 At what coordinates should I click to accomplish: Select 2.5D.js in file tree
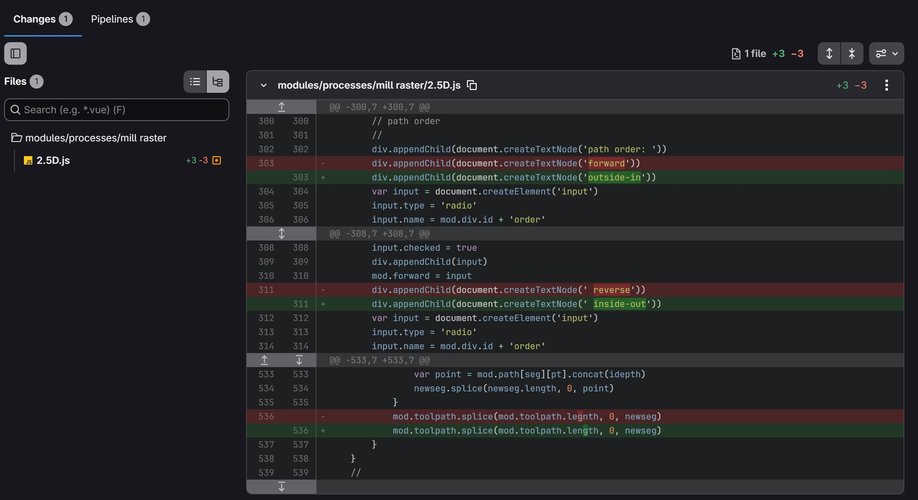[53, 160]
